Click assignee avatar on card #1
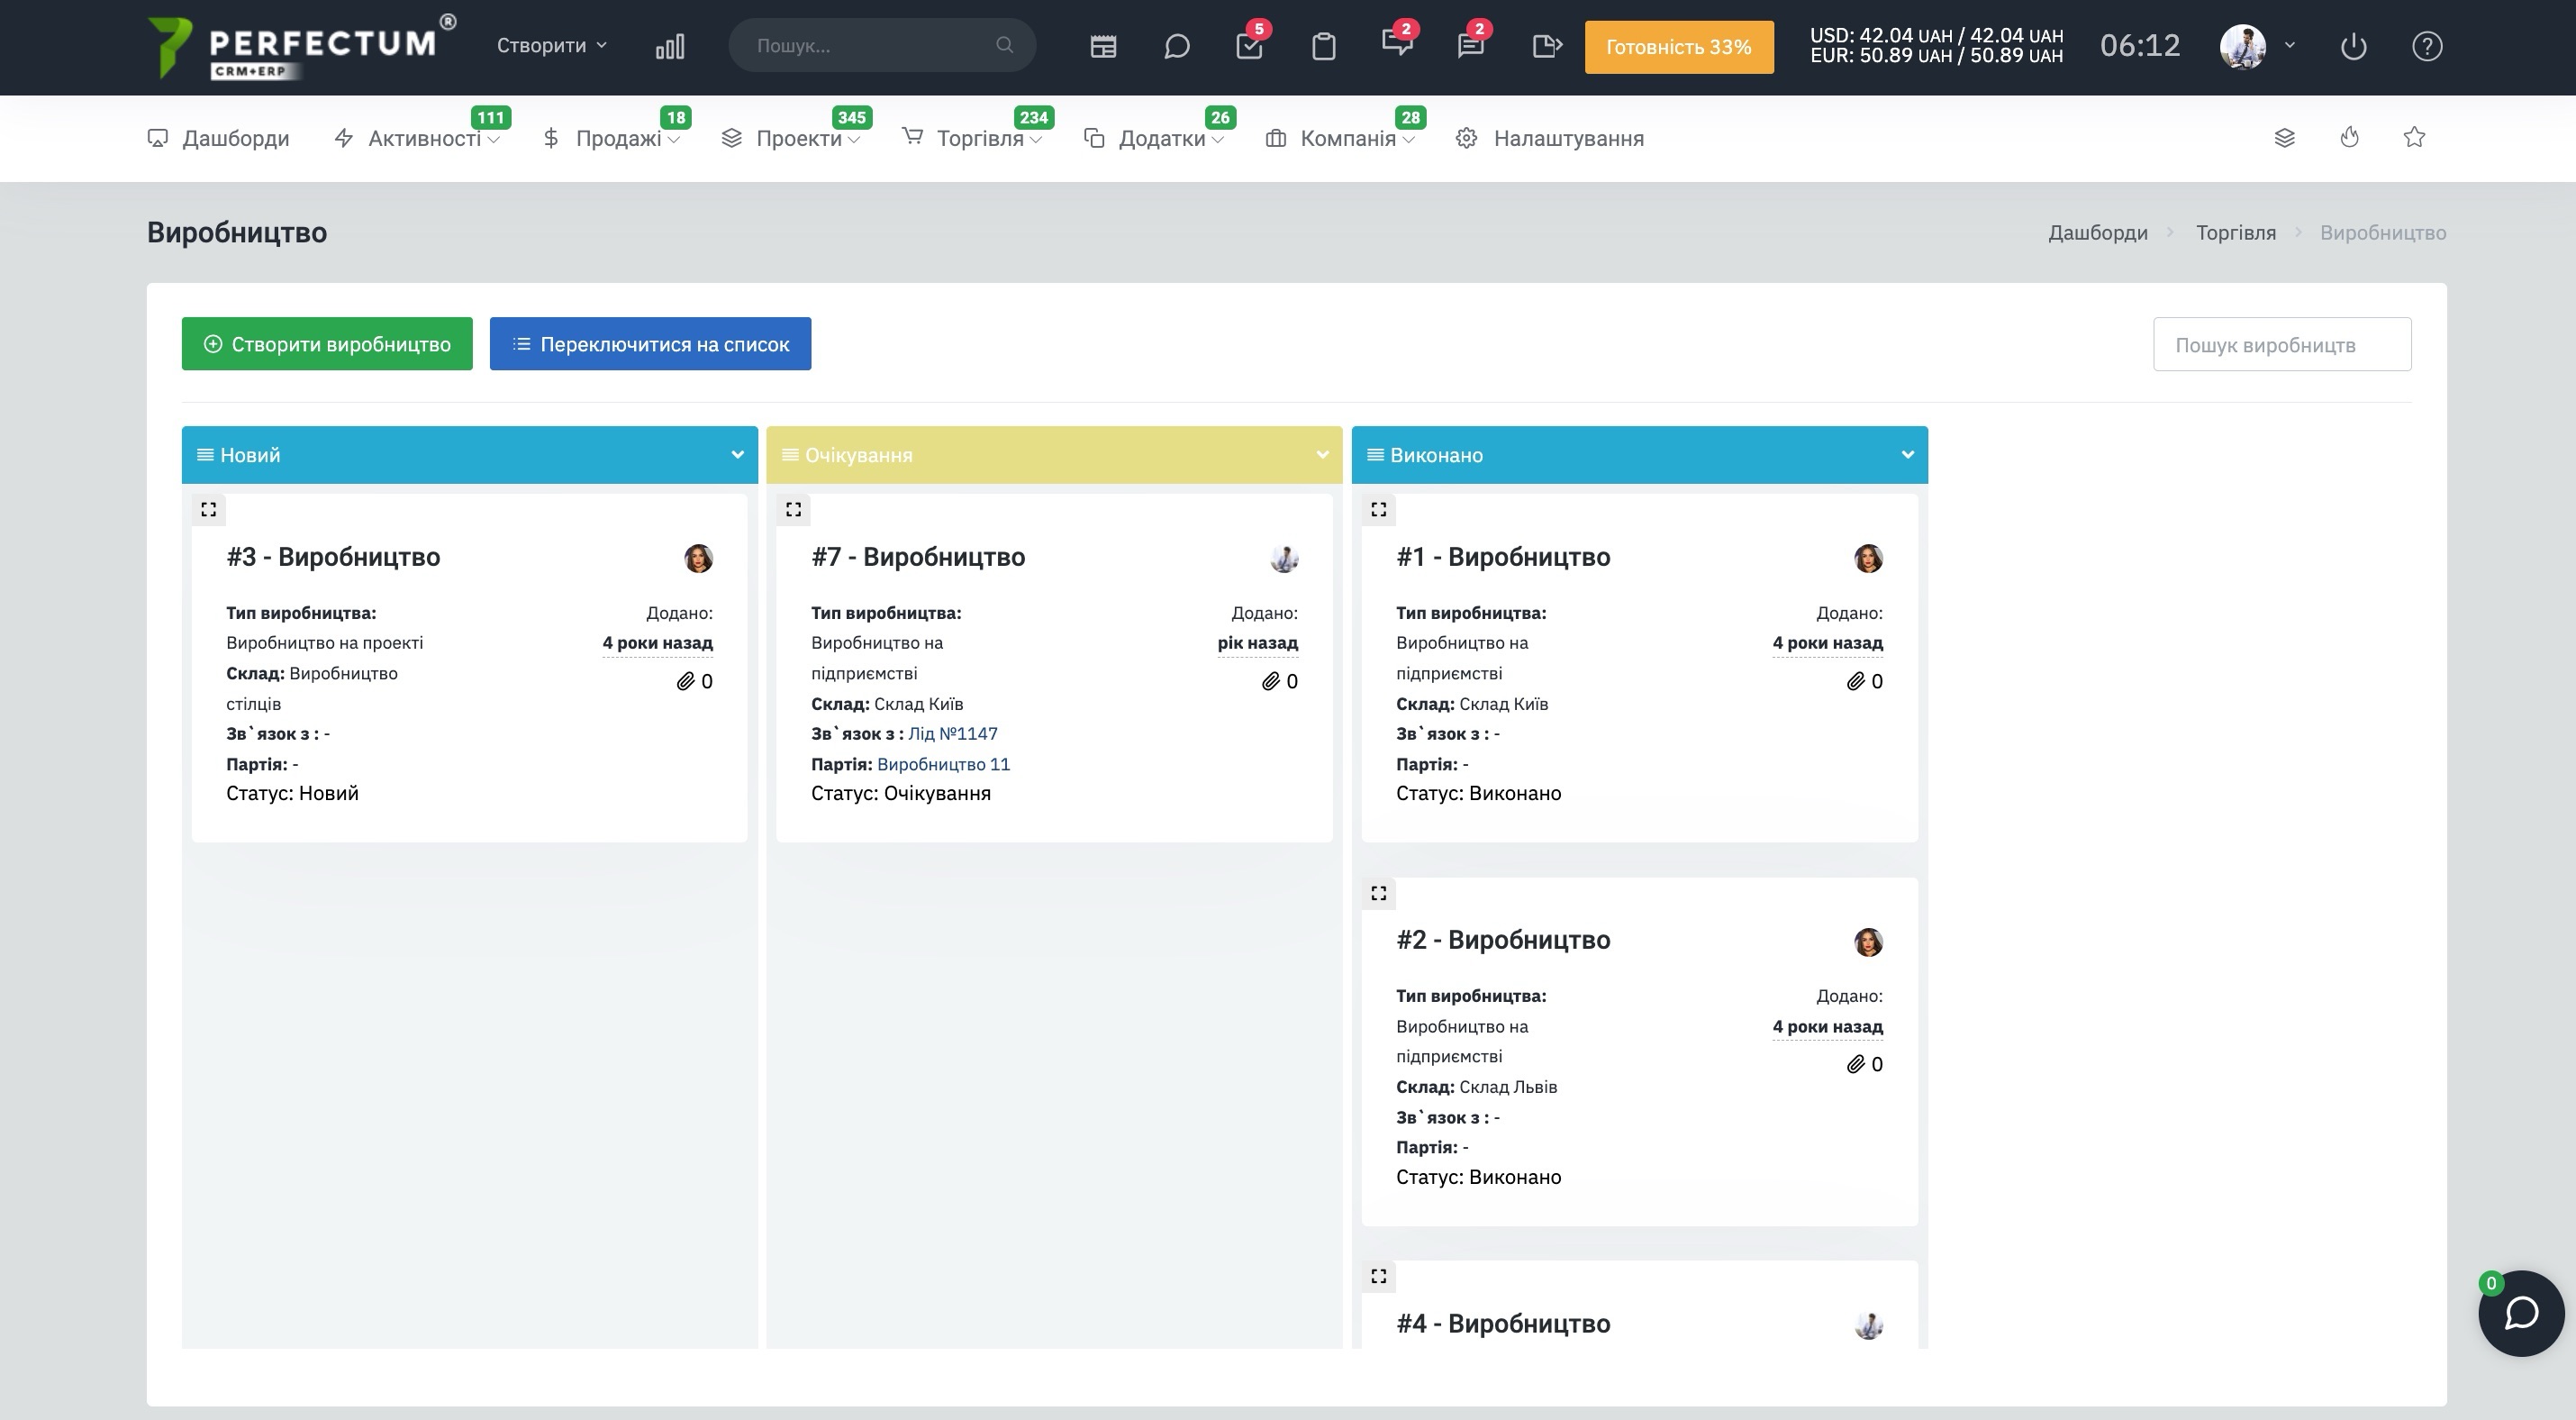The height and width of the screenshot is (1420, 2576). click(x=1868, y=558)
